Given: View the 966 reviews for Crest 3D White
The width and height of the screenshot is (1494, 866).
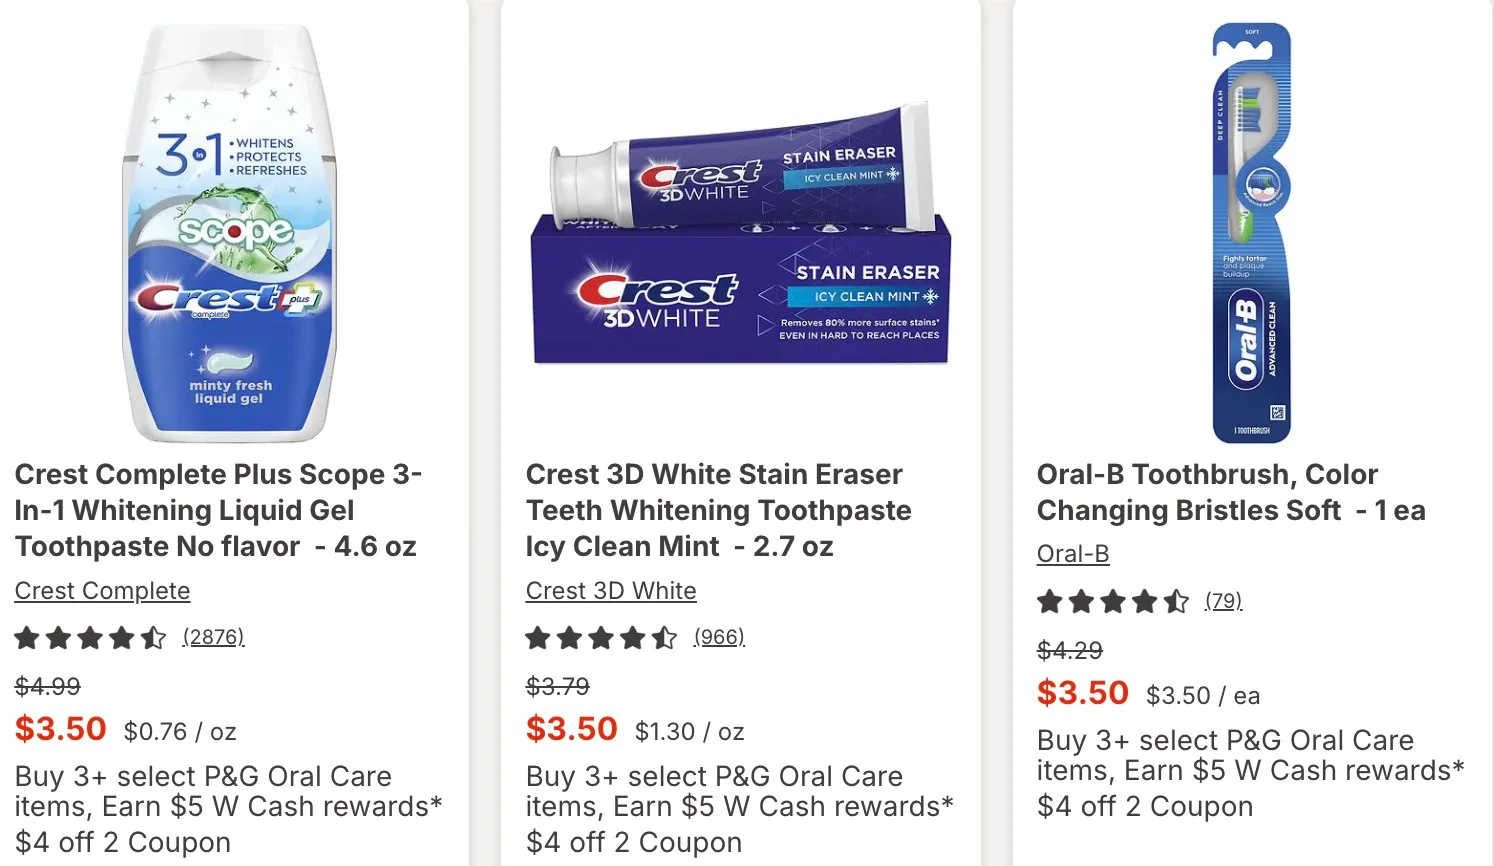Looking at the screenshot, I should coord(719,637).
